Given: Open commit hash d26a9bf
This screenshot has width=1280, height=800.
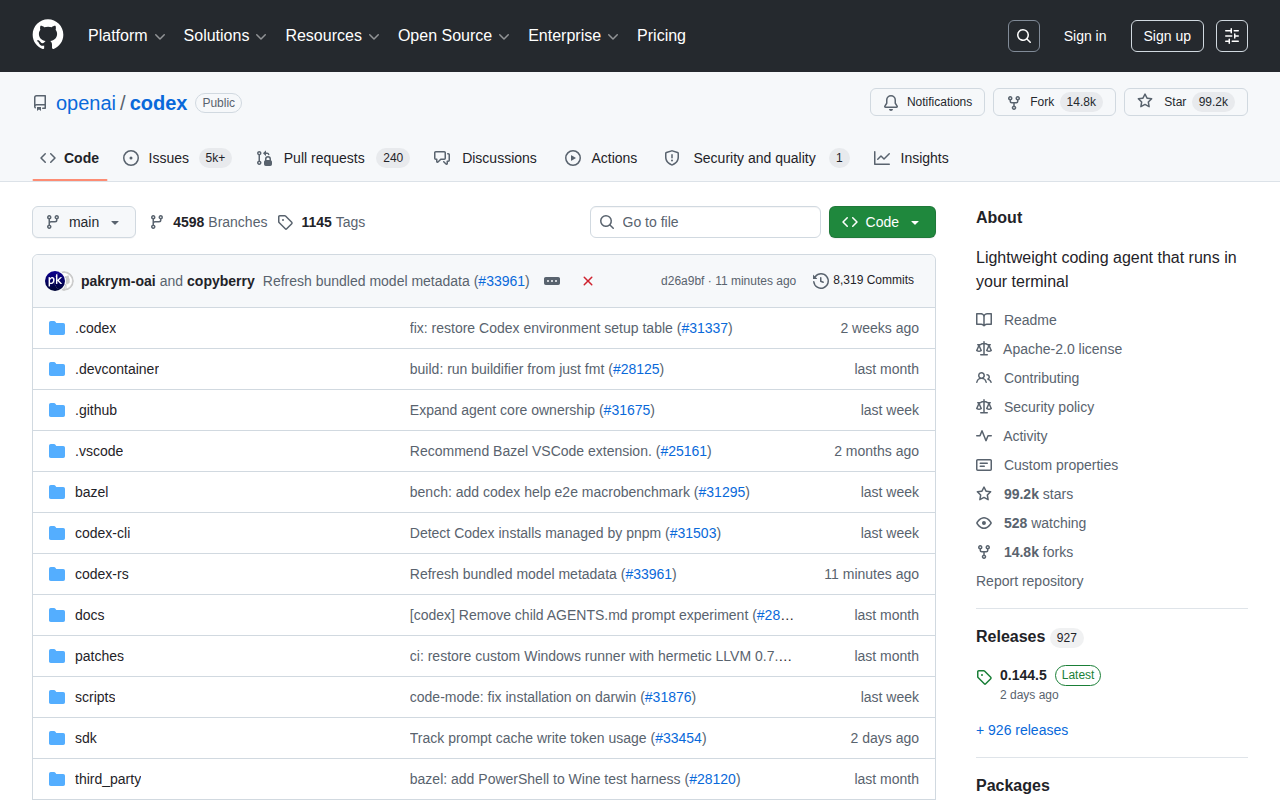Looking at the screenshot, I should tap(683, 281).
